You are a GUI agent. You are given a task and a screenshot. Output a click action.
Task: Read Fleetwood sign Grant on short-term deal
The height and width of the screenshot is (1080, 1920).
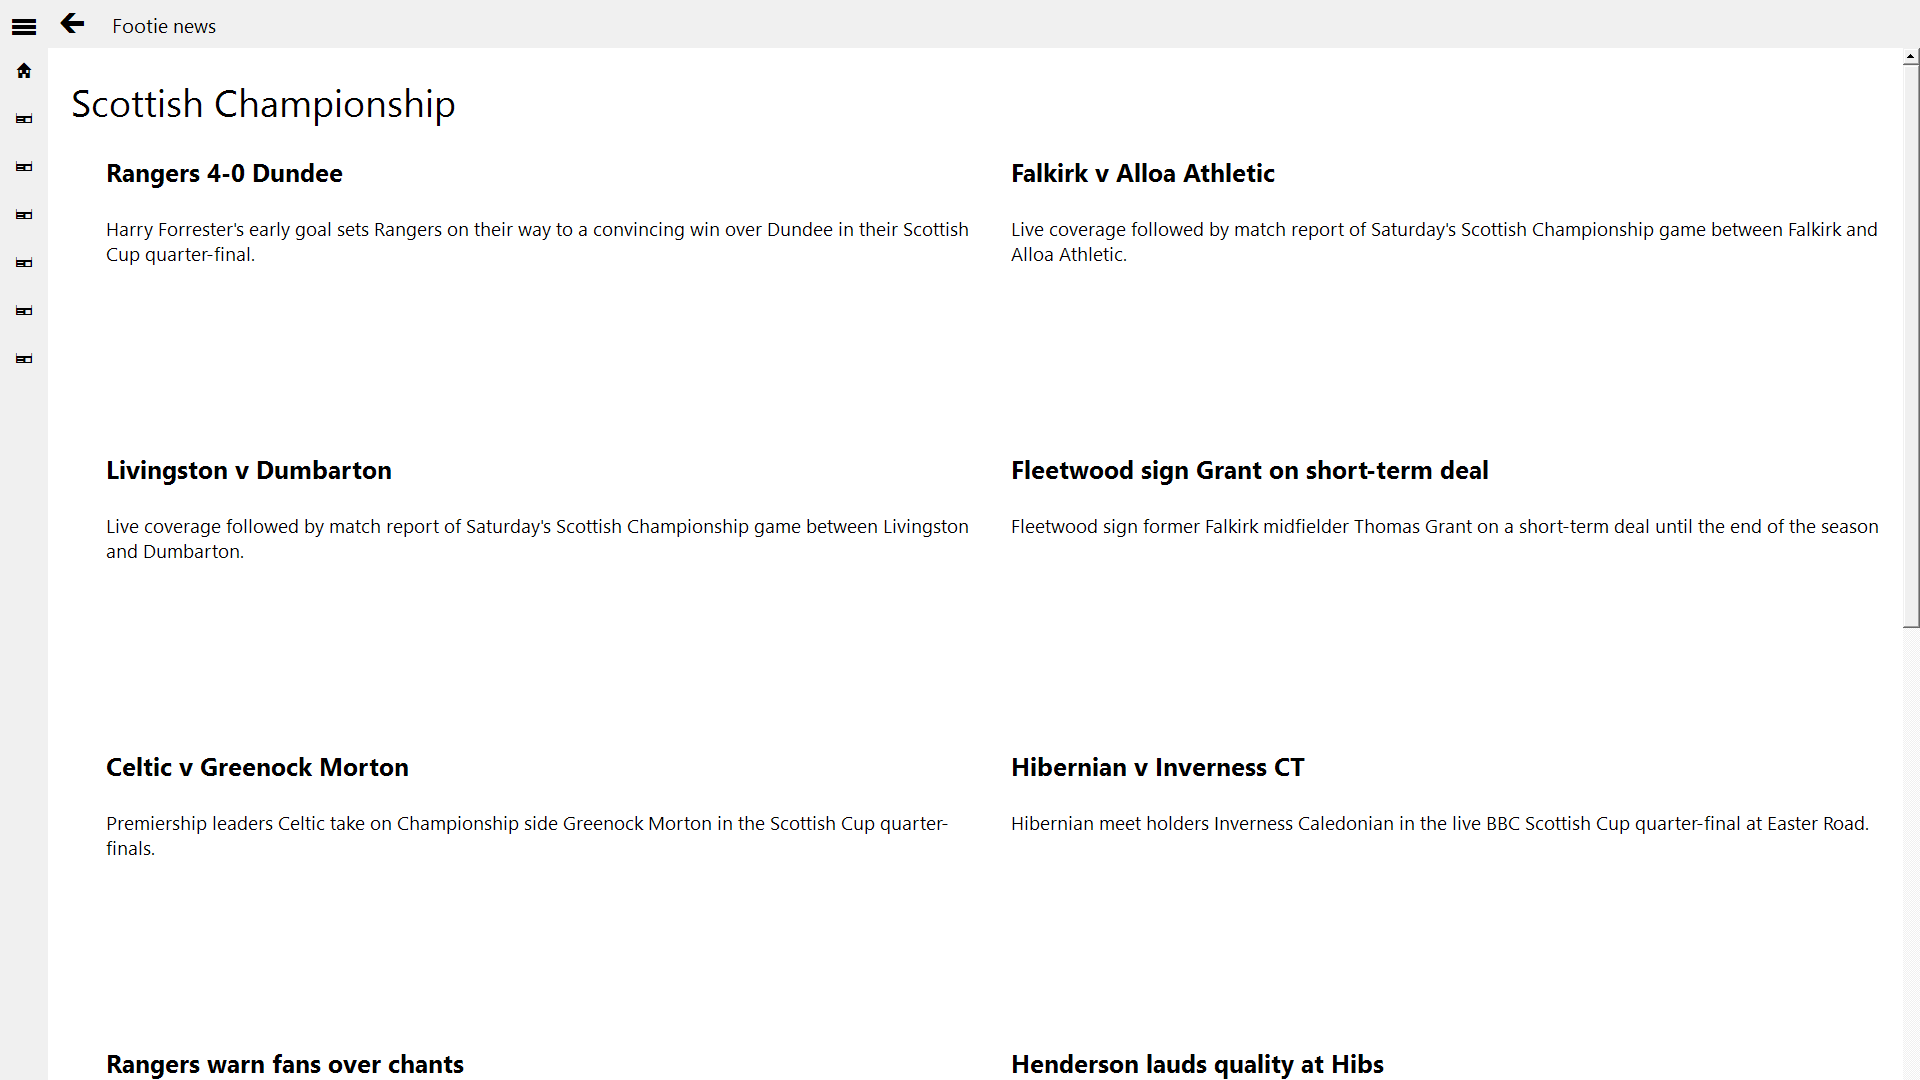coord(1249,471)
